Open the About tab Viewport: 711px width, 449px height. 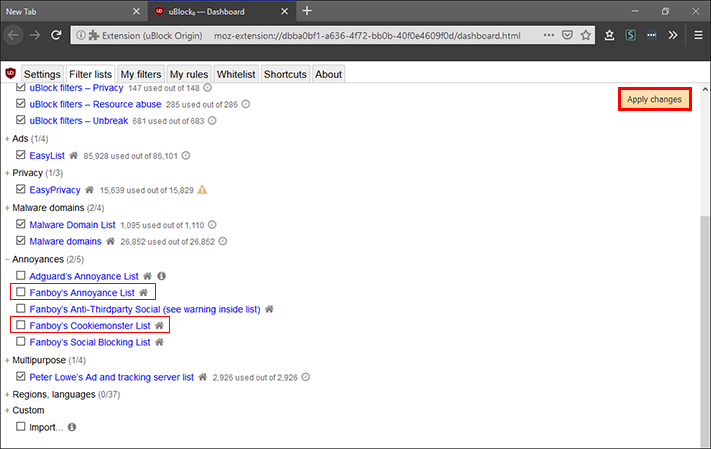pos(328,74)
